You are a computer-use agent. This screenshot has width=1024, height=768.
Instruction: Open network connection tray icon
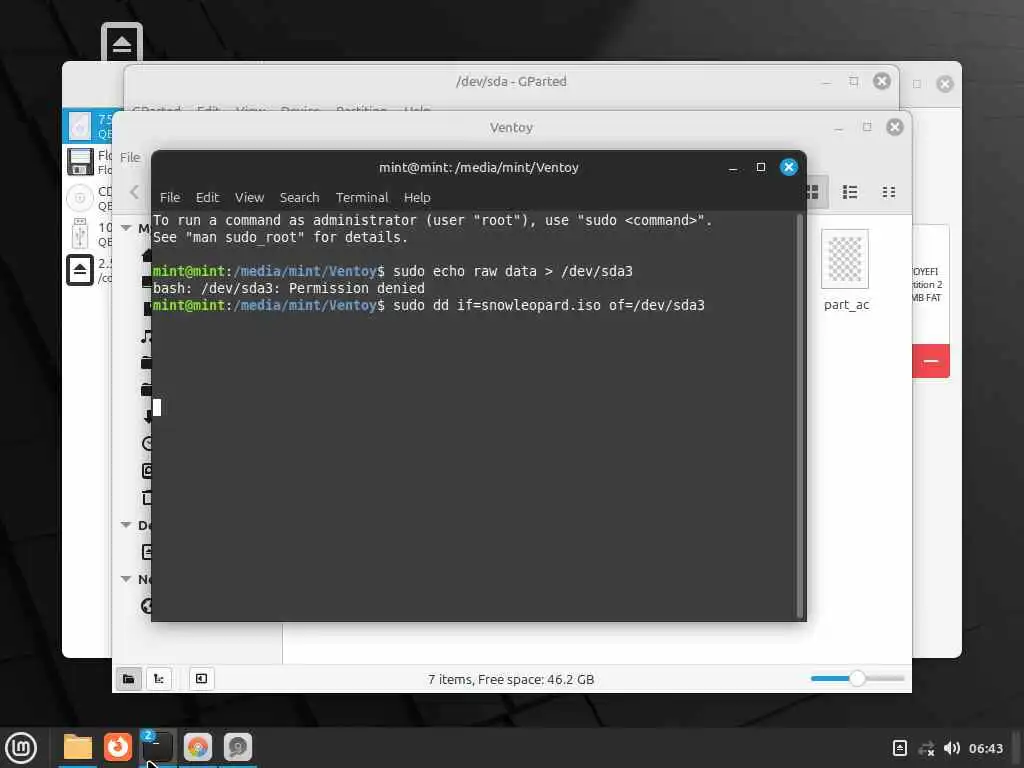(926, 748)
